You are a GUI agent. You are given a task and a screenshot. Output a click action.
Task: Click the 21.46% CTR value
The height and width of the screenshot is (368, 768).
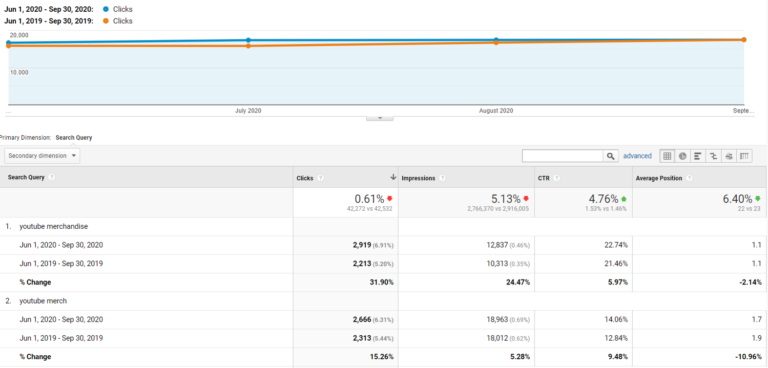pos(617,264)
